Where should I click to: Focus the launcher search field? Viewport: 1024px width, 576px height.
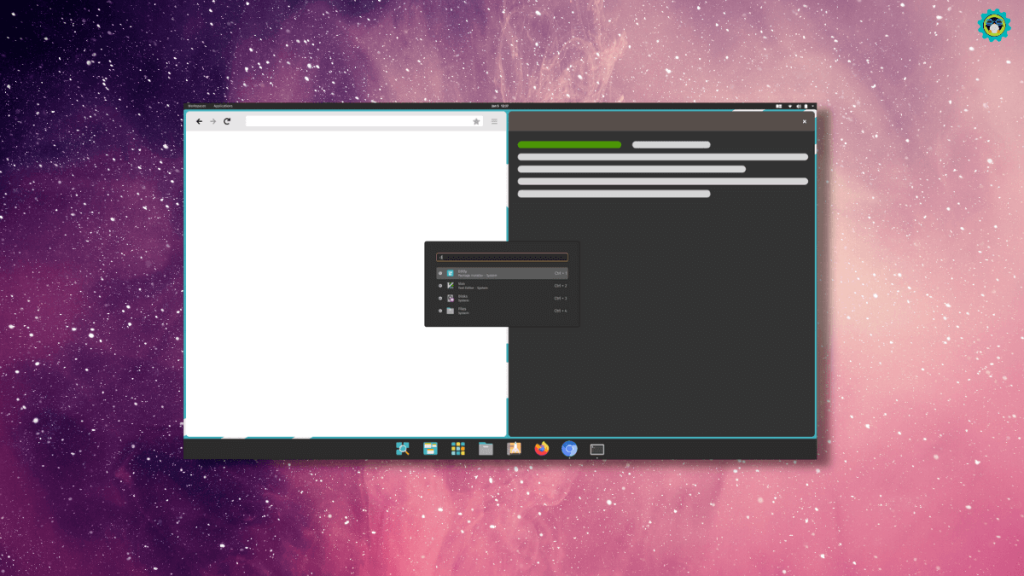(x=502, y=257)
